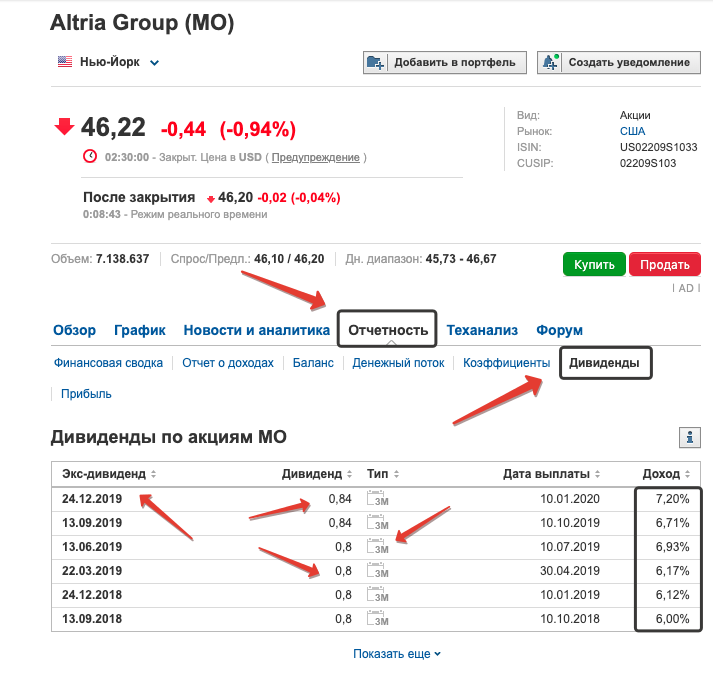
Task: Click the payment date 10.10.2018
Action: [x=570, y=619]
